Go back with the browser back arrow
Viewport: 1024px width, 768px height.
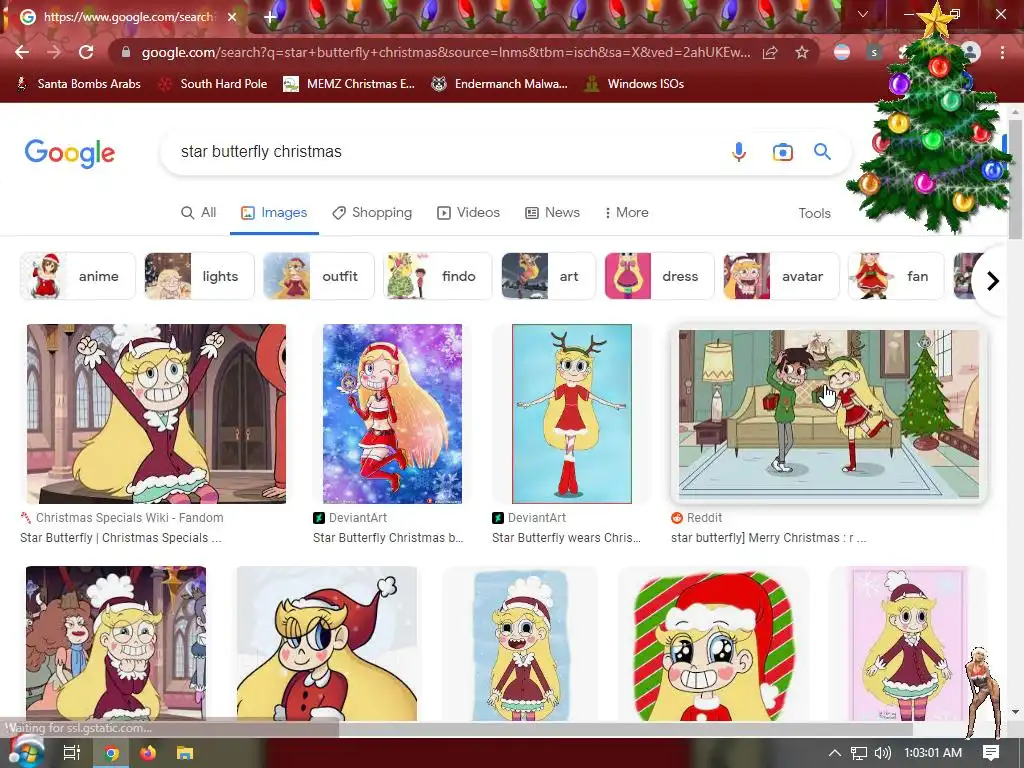(22, 52)
